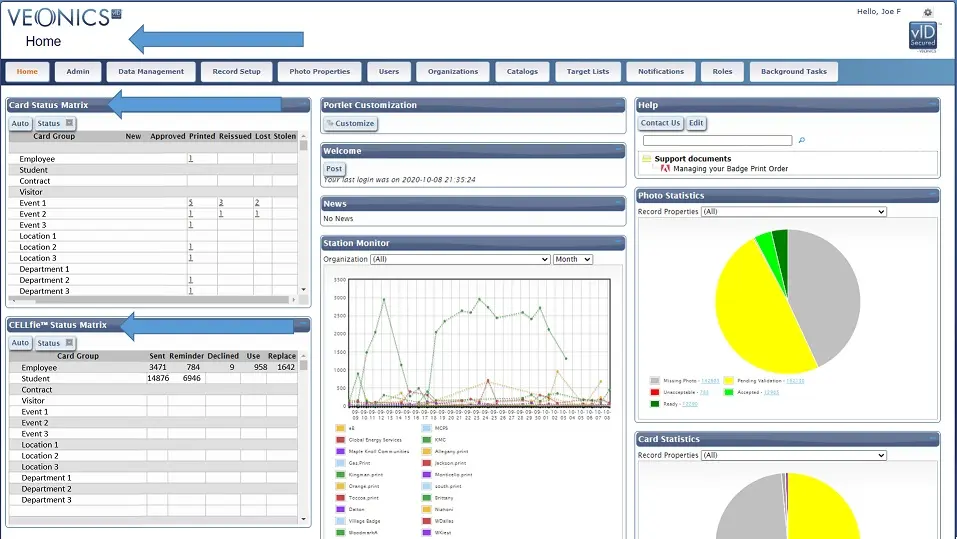Click the Customize button's icon

pyautogui.click(x=330, y=124)
